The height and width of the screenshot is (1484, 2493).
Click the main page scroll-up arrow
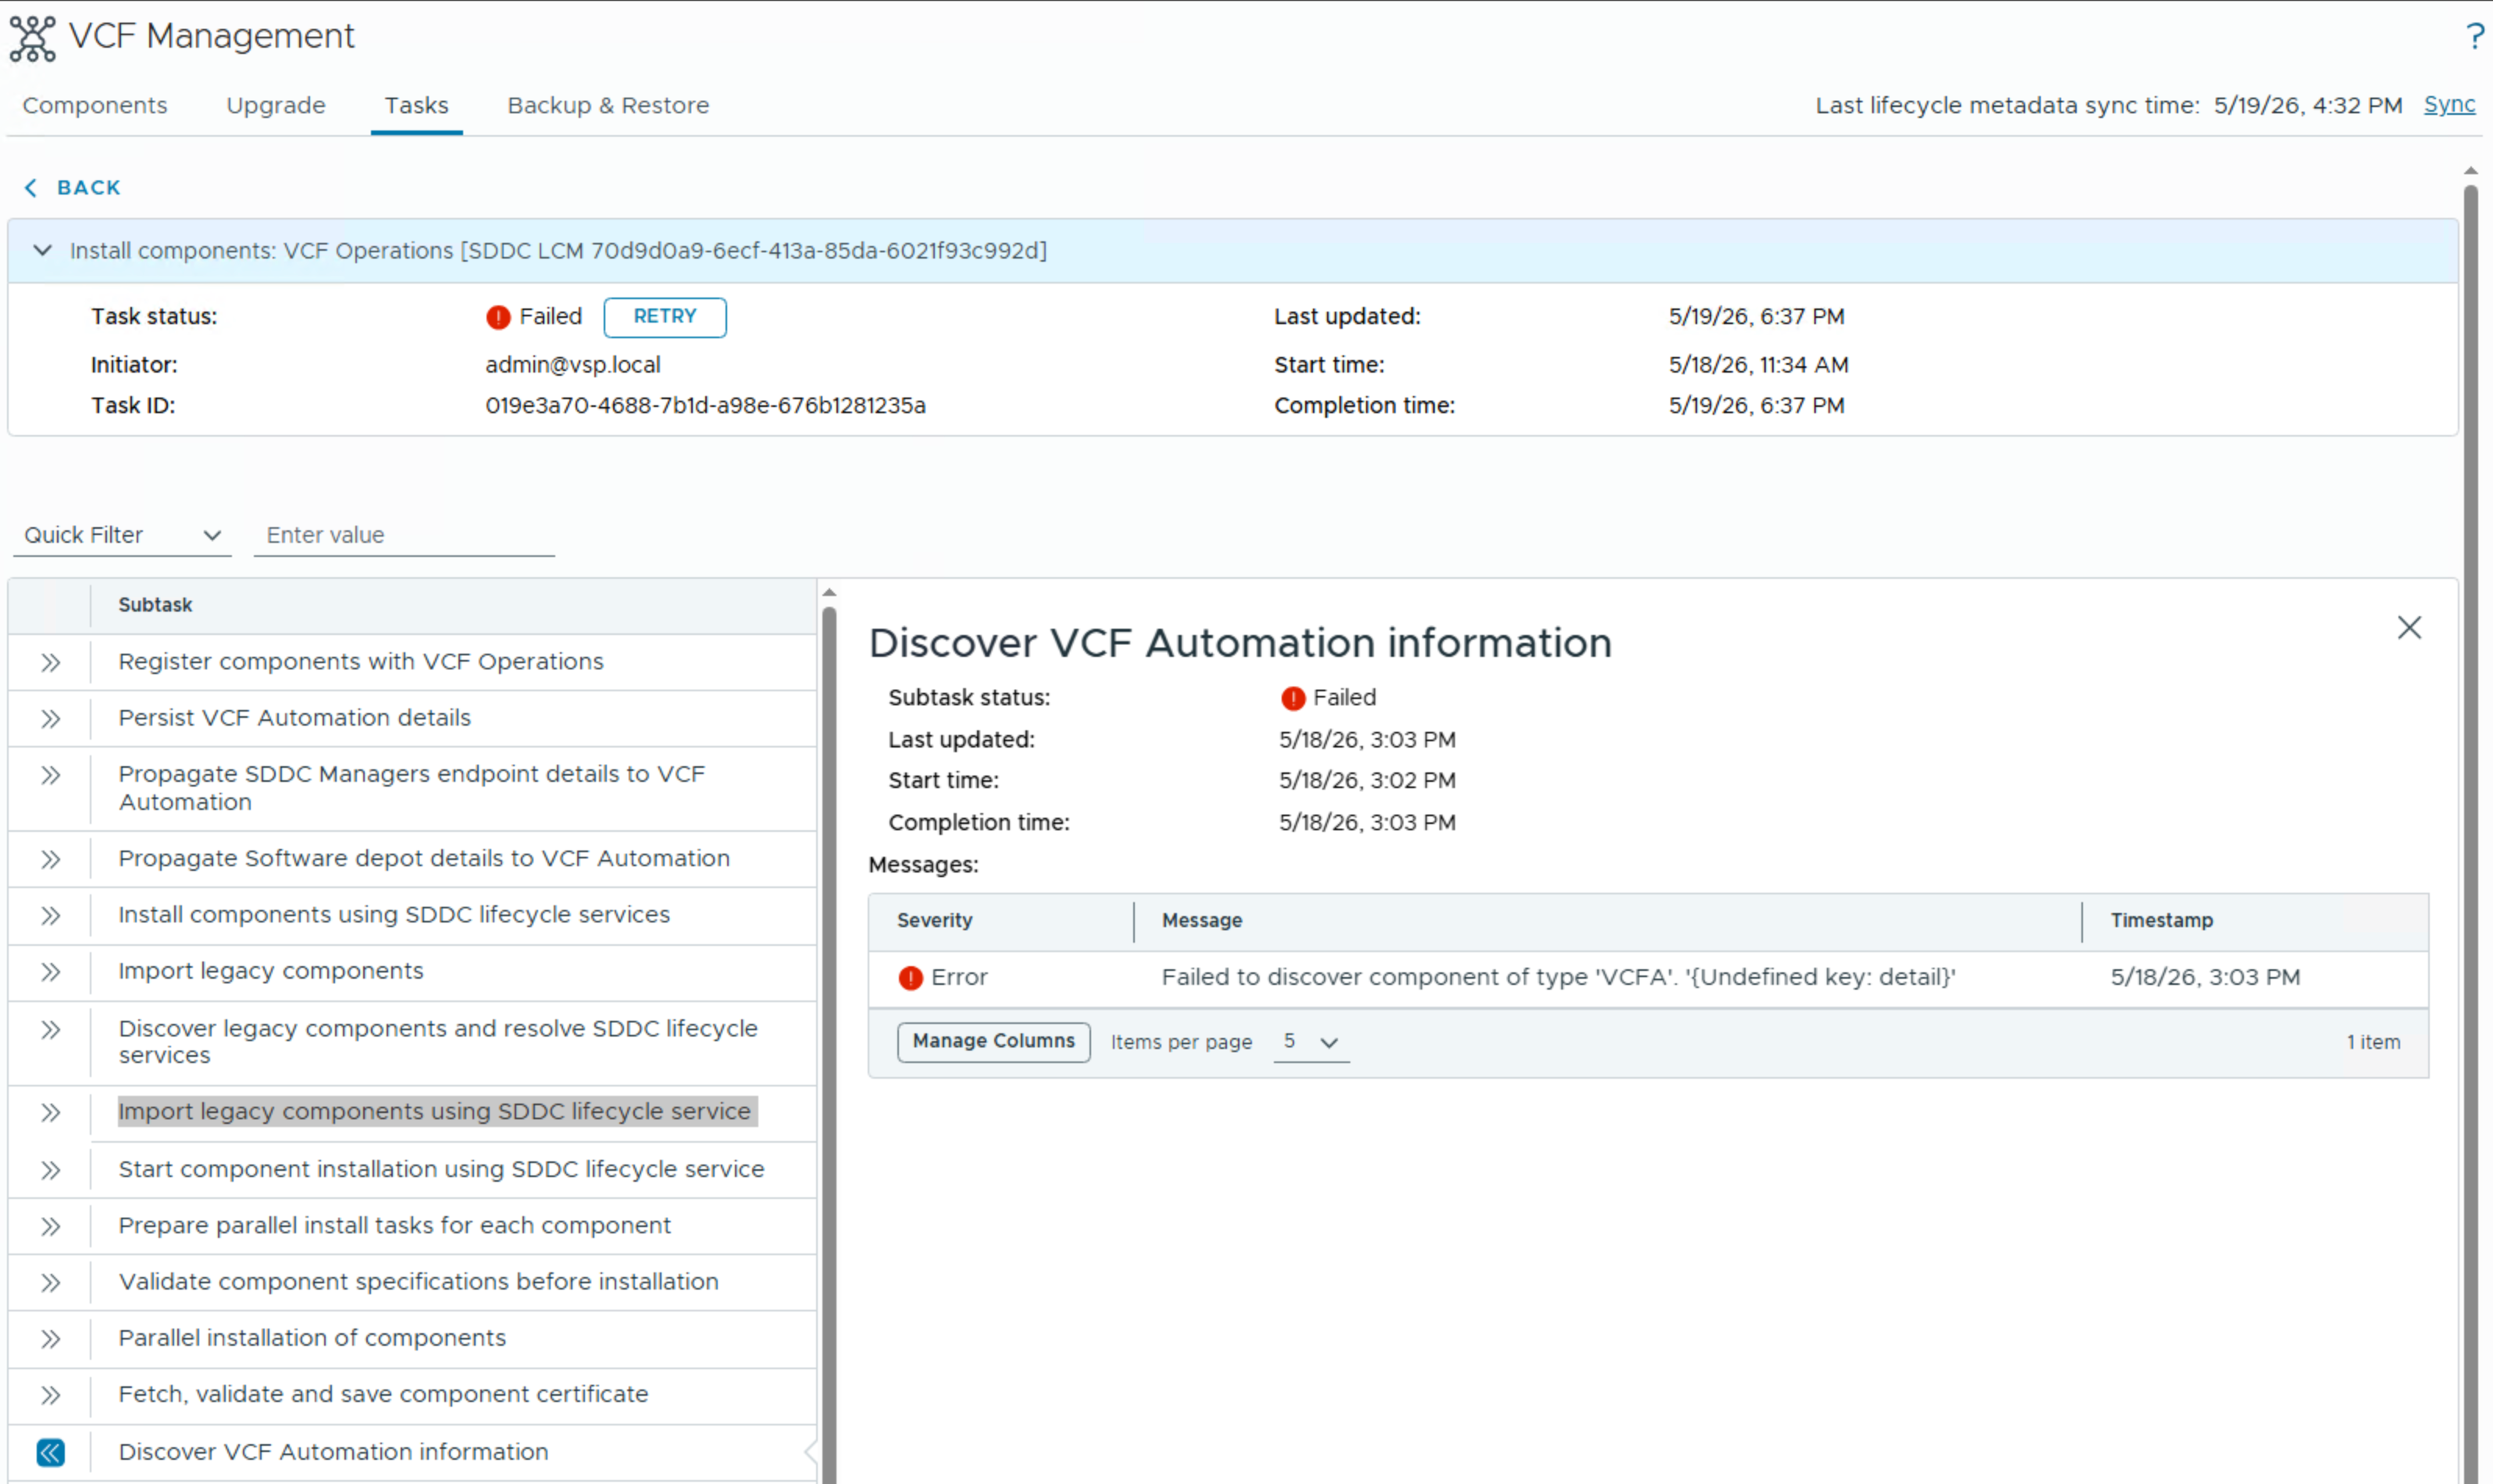coord(2471,171)
